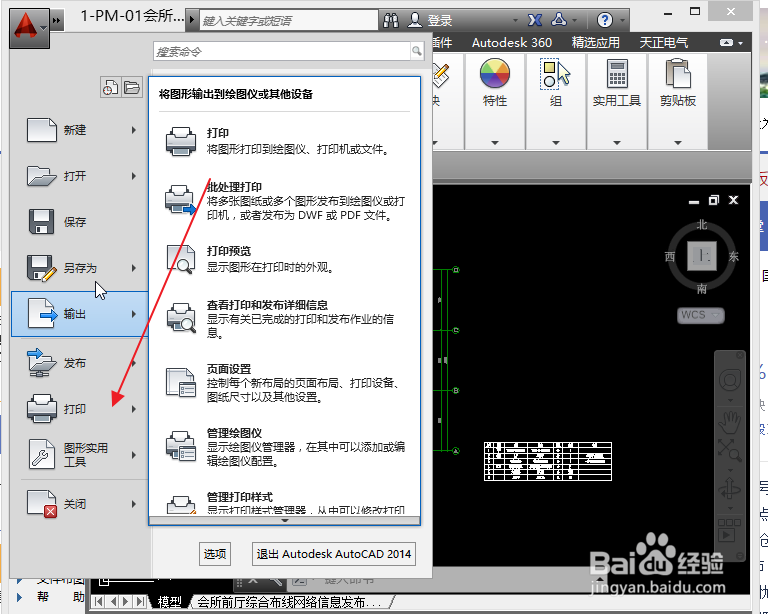Open the 天正电气 ribbon tab
The height and width of the screenshot is (614, 768).
coord(664,43)
